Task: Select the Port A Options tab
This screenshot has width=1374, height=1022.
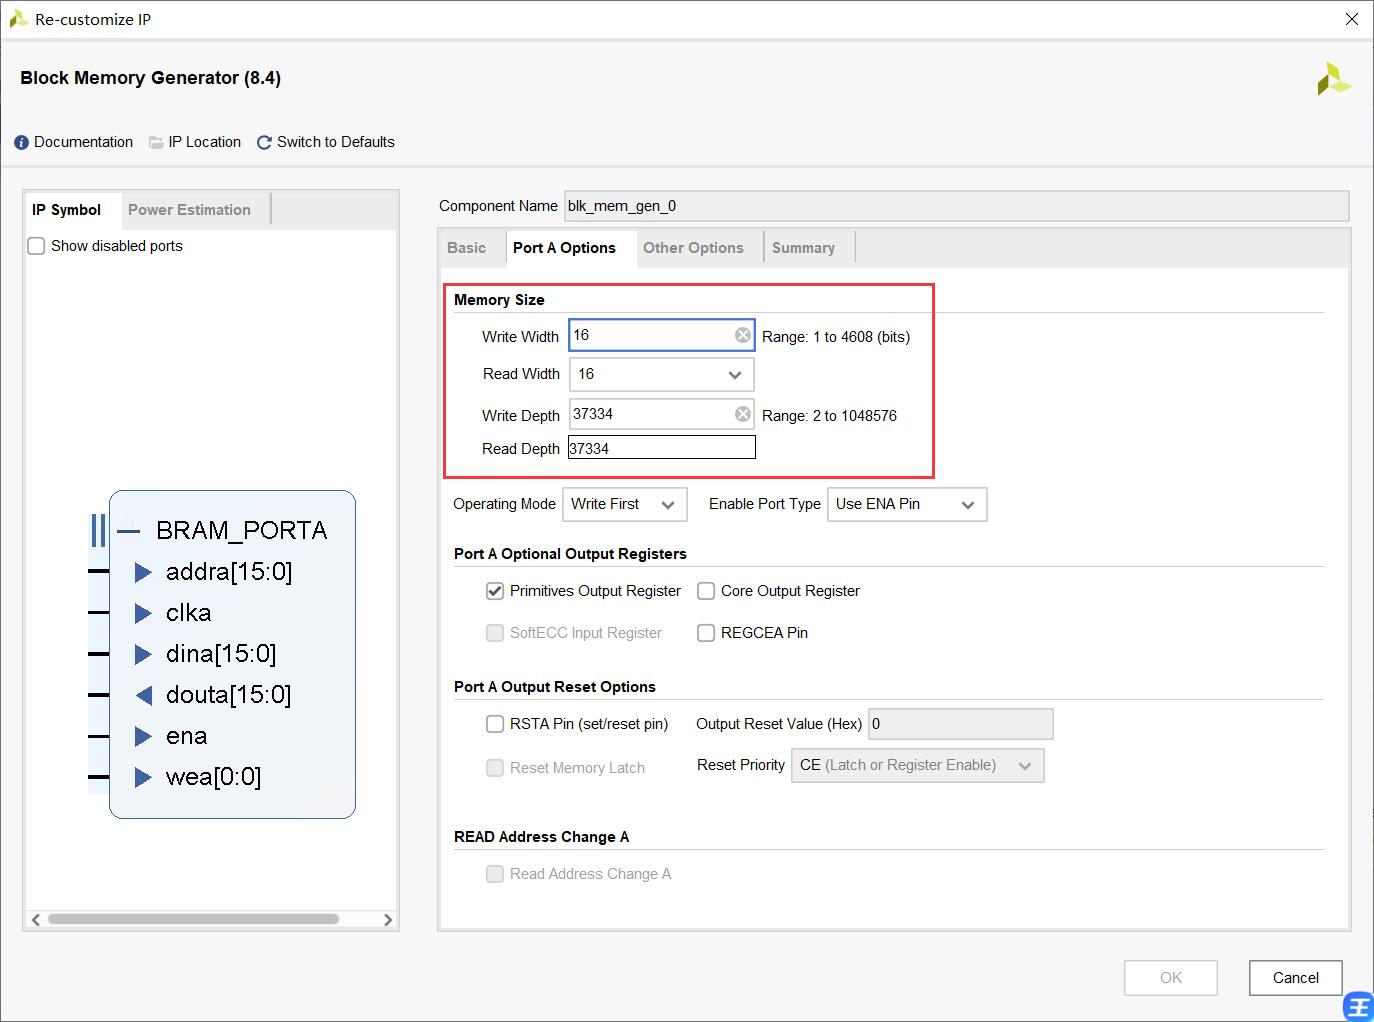Action: click(x=564, y=248)
